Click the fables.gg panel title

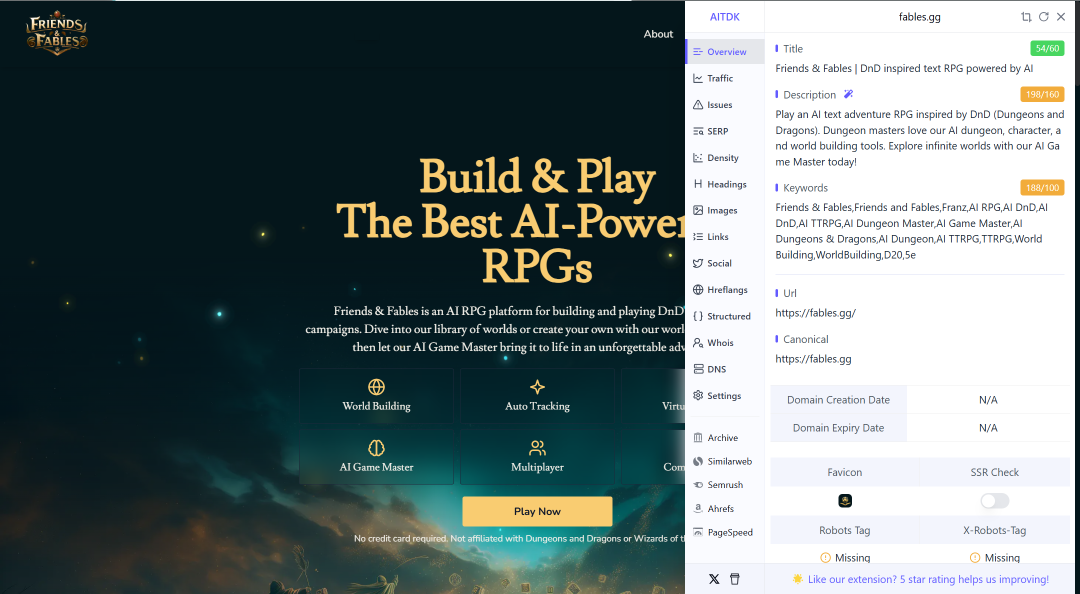click(x=920, y=17)
